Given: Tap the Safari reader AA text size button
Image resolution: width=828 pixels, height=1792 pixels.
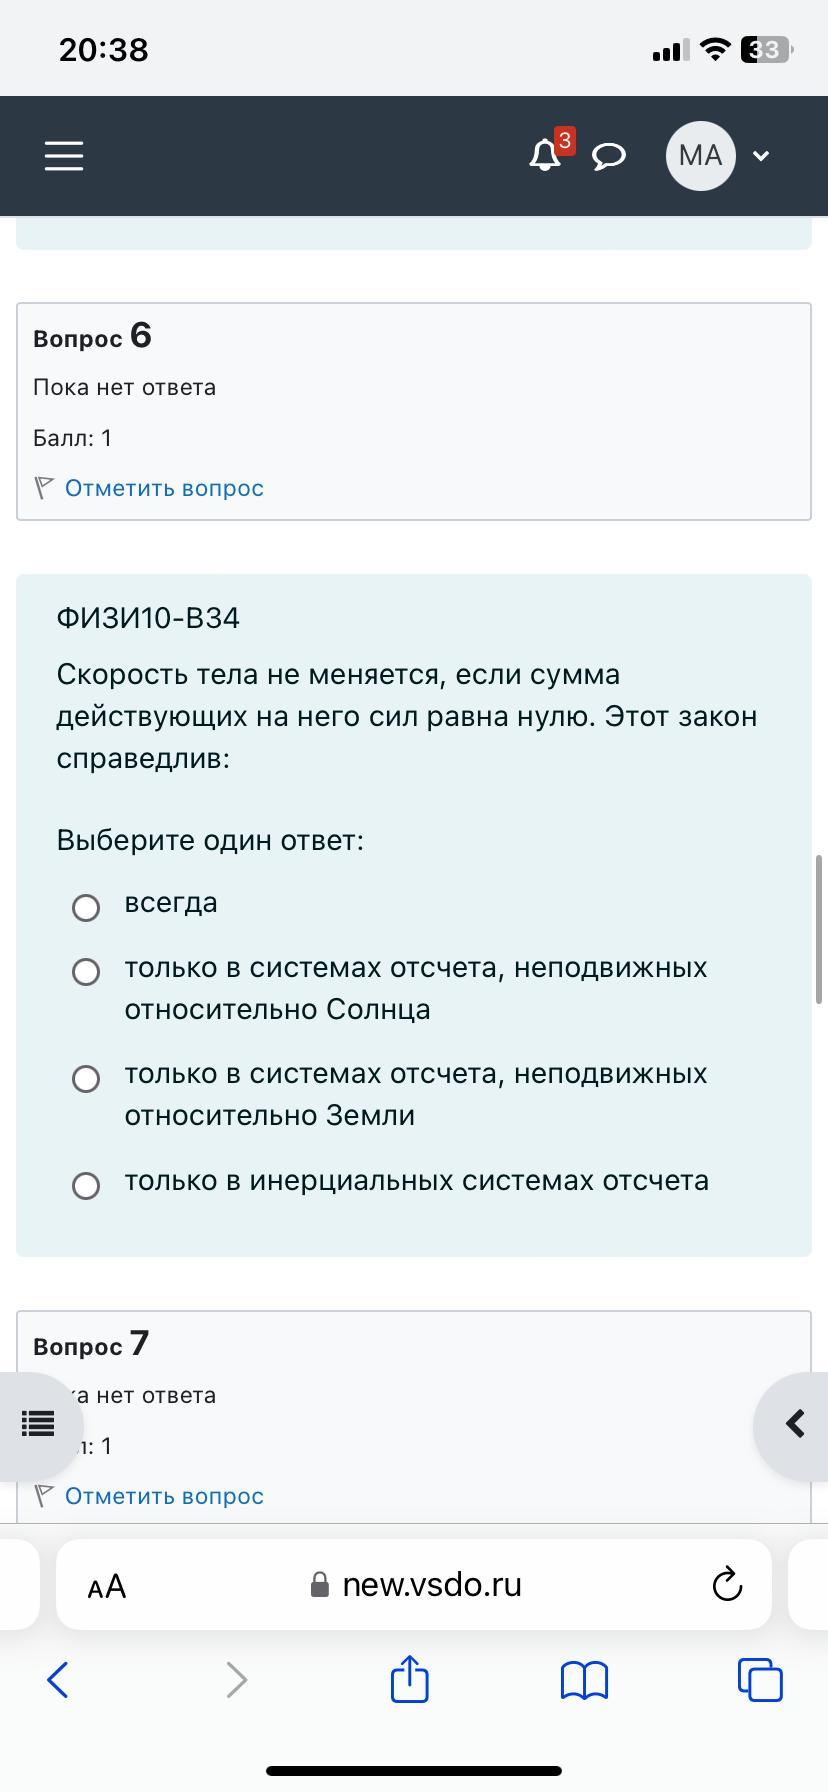Looking at the screenshot, I should (x=107, y=1586).
